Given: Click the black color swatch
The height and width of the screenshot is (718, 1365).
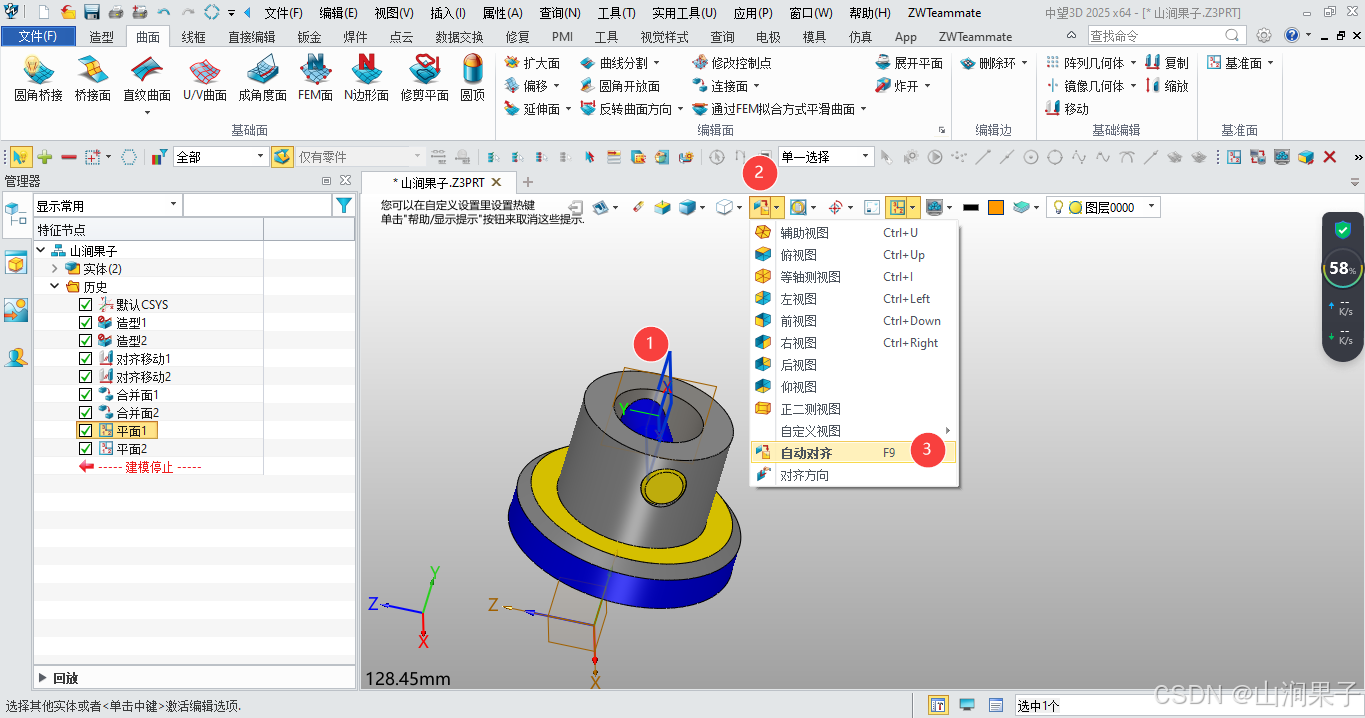Looking at the screenshot, I should 970,207.
